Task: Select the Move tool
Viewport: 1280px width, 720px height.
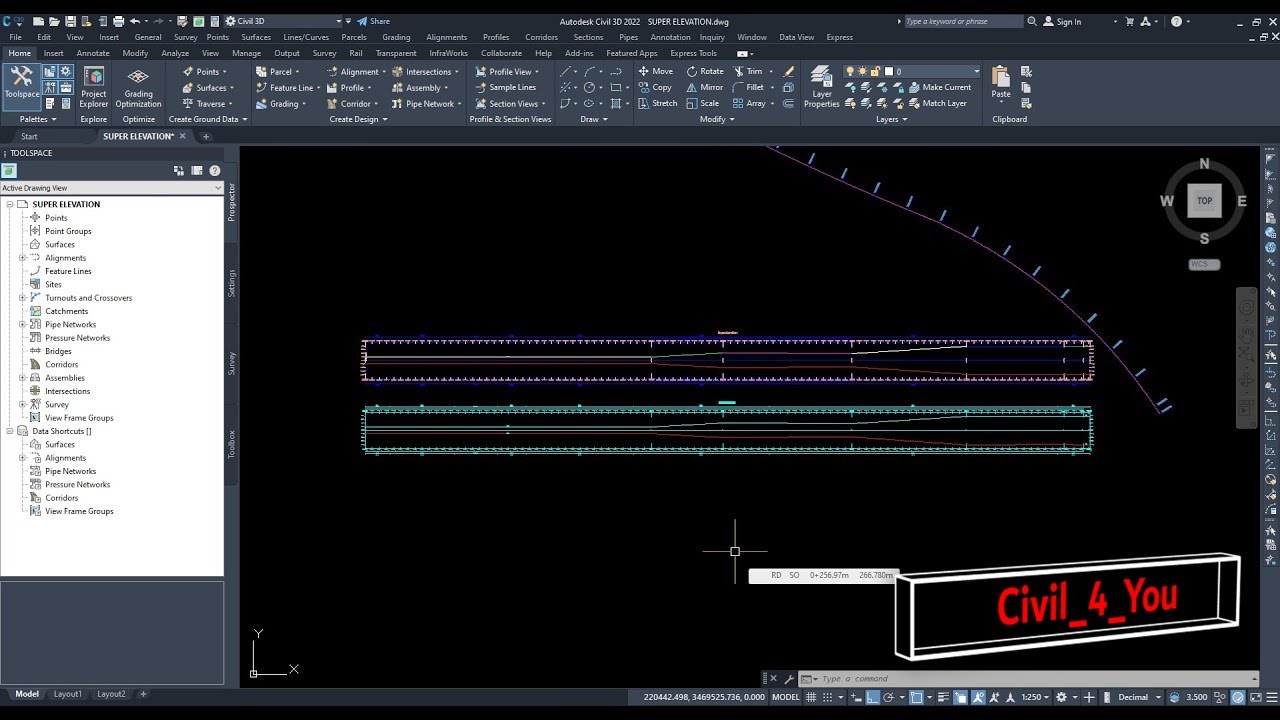Action: [x=656, y=71]
